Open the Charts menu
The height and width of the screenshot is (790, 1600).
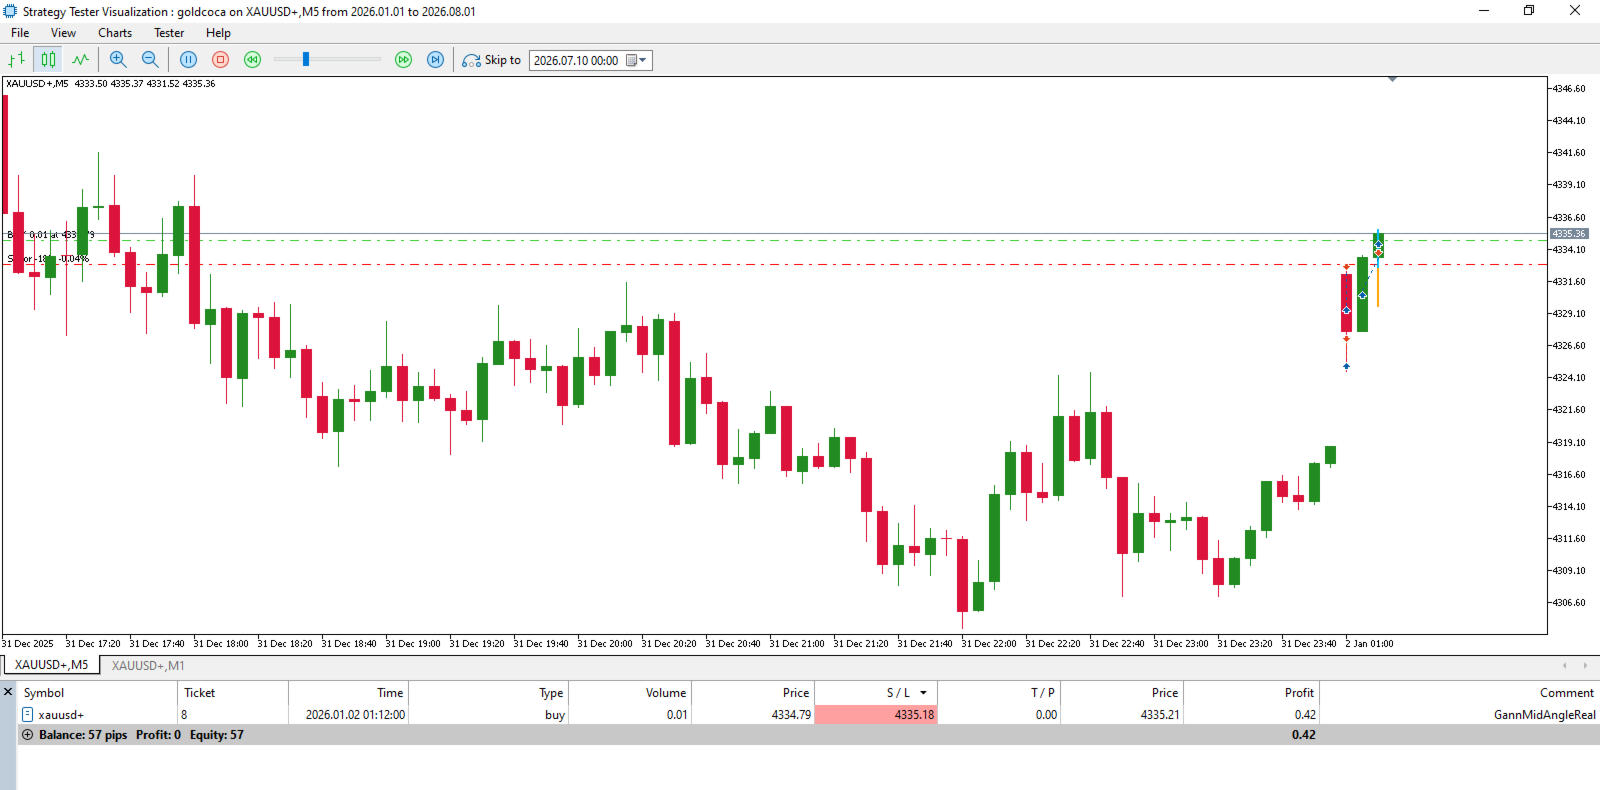[x=115, y=33]
